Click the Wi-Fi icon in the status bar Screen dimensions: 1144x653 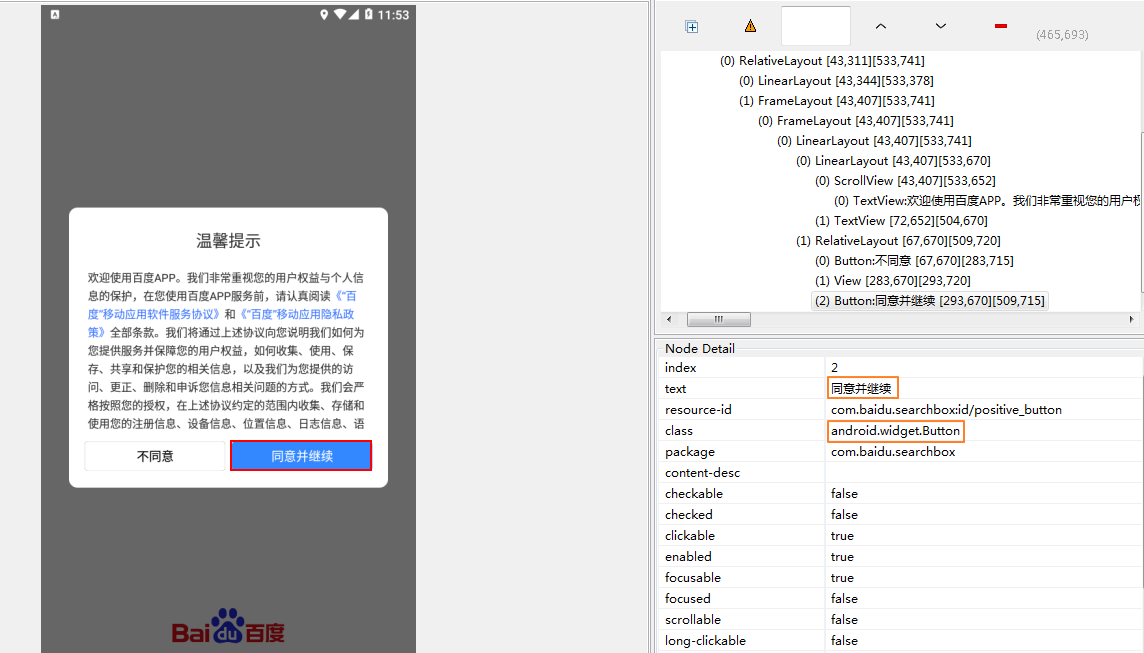coord(340,15)
